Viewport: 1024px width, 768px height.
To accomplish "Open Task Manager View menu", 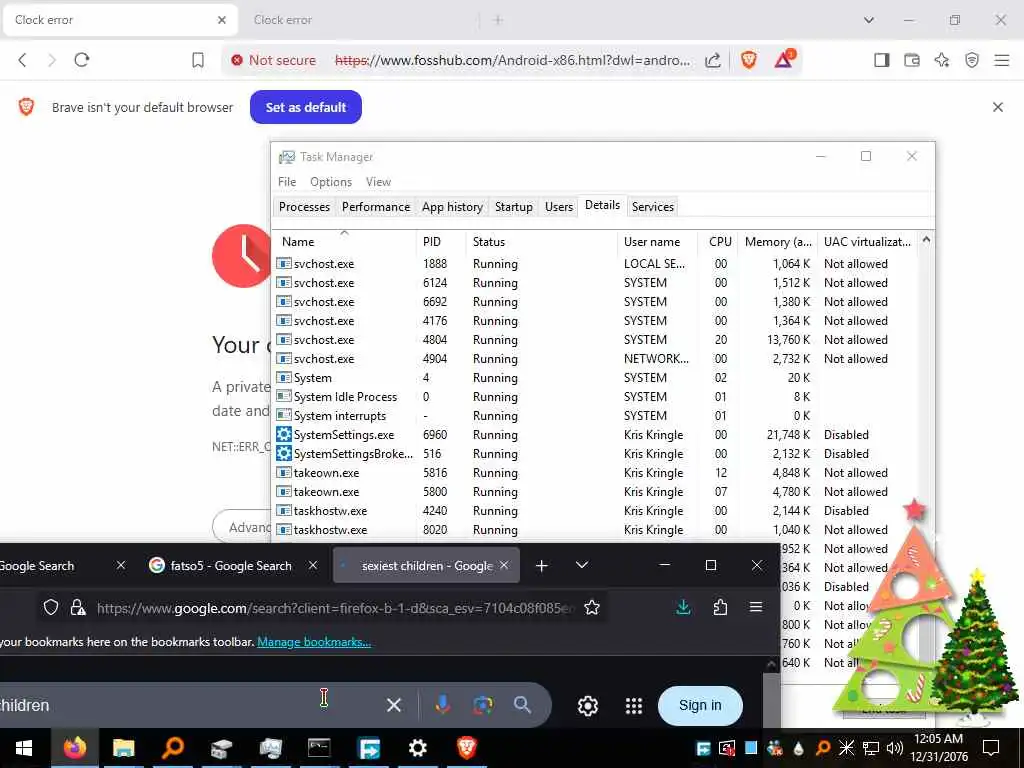I will point(378,182).
